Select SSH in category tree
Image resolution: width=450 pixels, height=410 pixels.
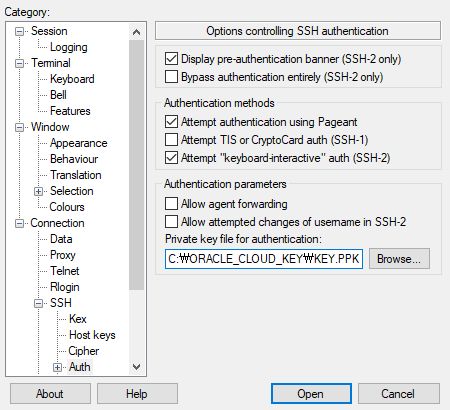(61, 303)
